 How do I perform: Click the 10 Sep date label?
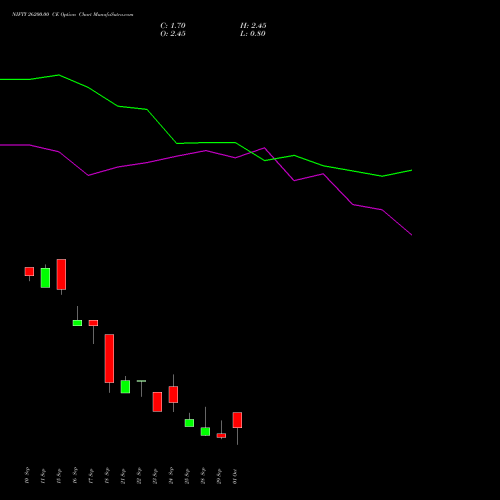click(27, 475)
